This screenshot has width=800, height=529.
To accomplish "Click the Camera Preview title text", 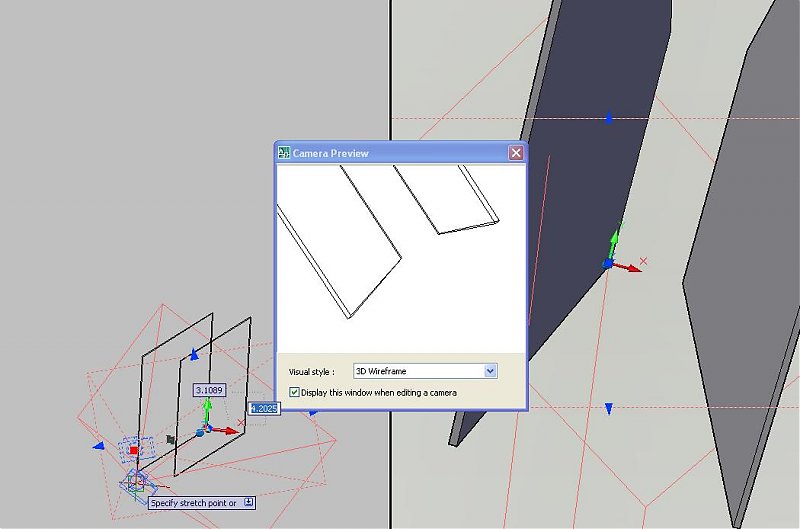I will [x=331, y=153].
